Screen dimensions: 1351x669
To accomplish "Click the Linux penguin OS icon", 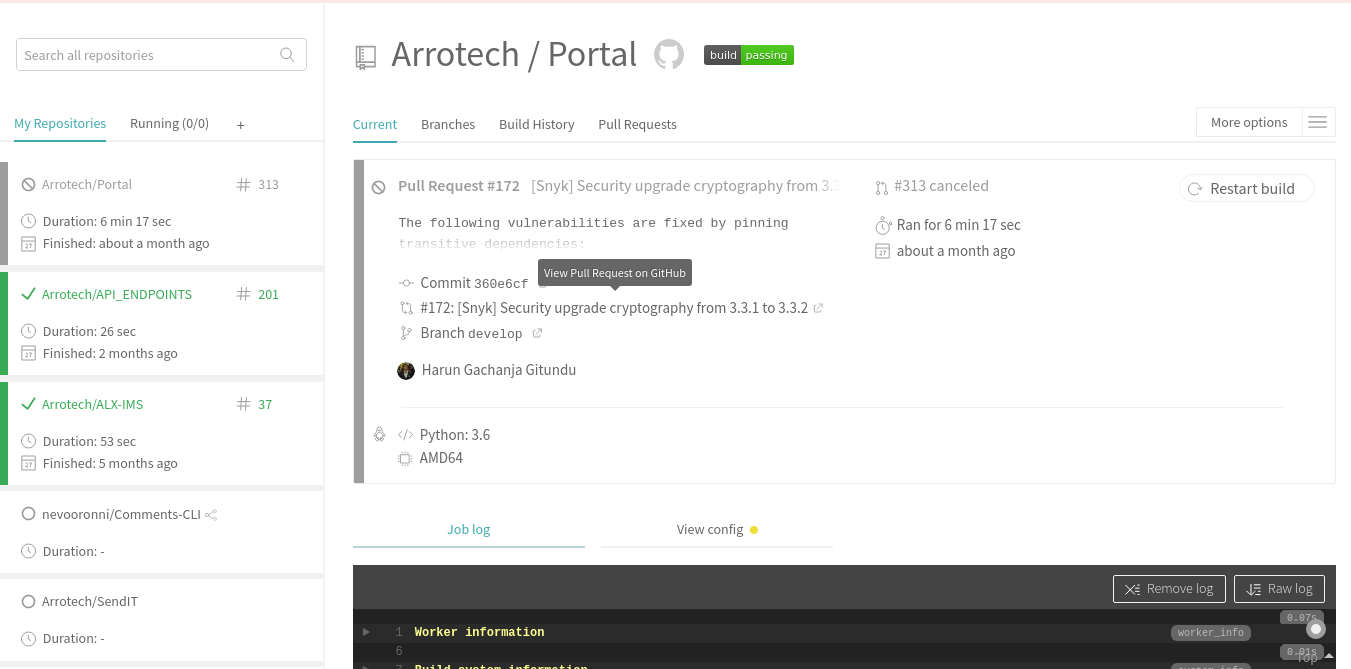I will tap(379, 435).
